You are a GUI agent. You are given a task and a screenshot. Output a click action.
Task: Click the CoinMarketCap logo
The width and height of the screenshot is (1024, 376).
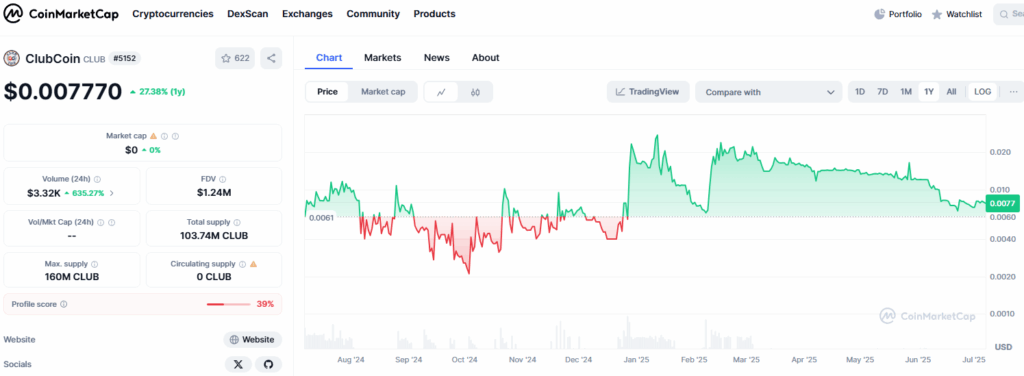pos(60,14)
